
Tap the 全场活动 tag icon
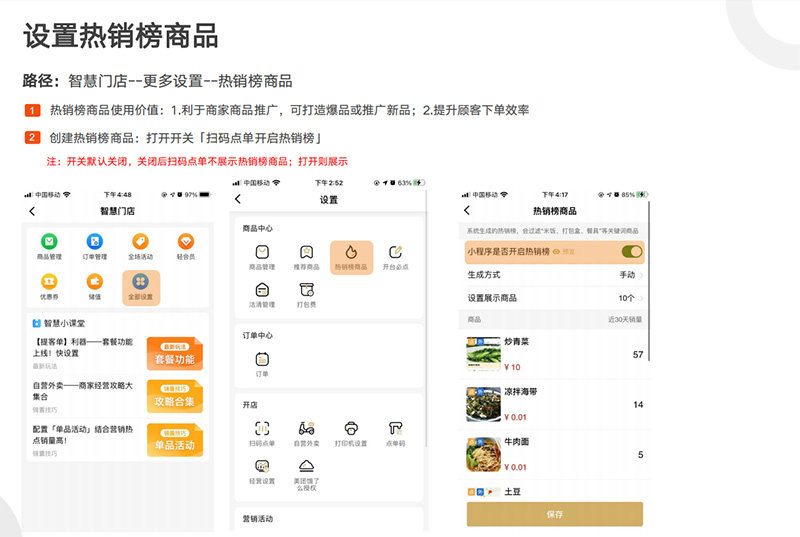click(140, 241)
